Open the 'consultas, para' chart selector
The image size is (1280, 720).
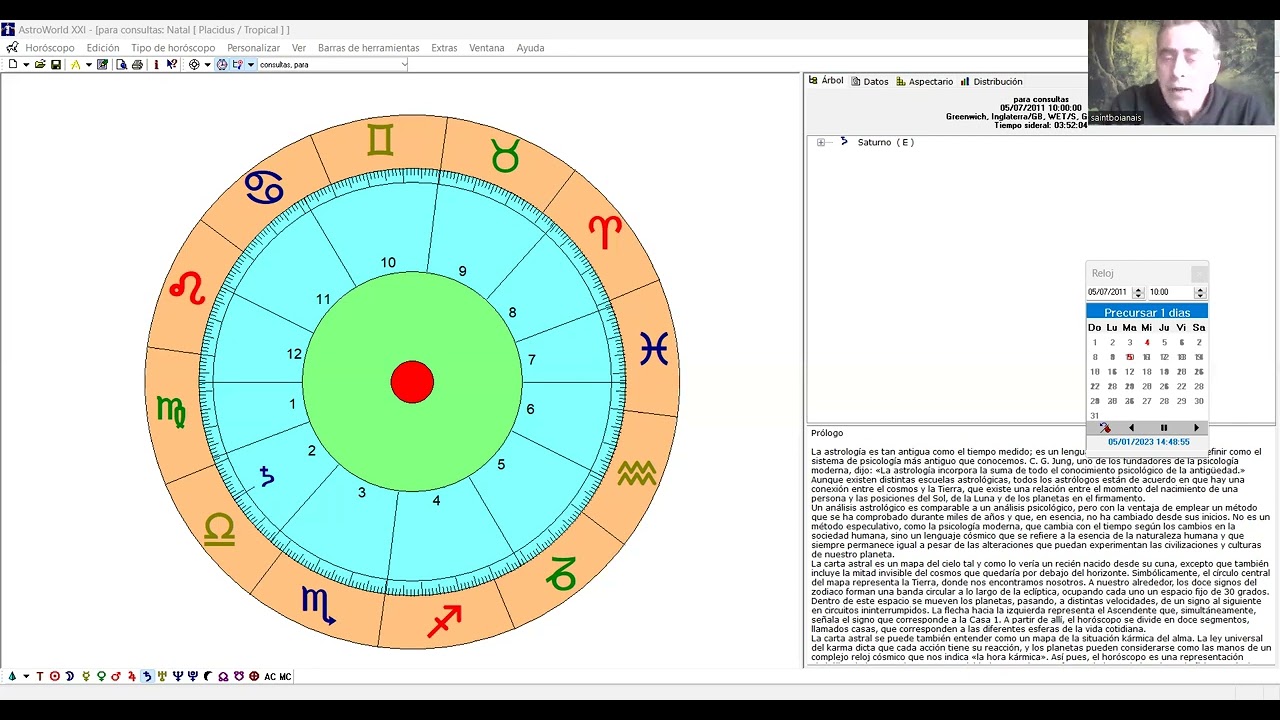333,64
